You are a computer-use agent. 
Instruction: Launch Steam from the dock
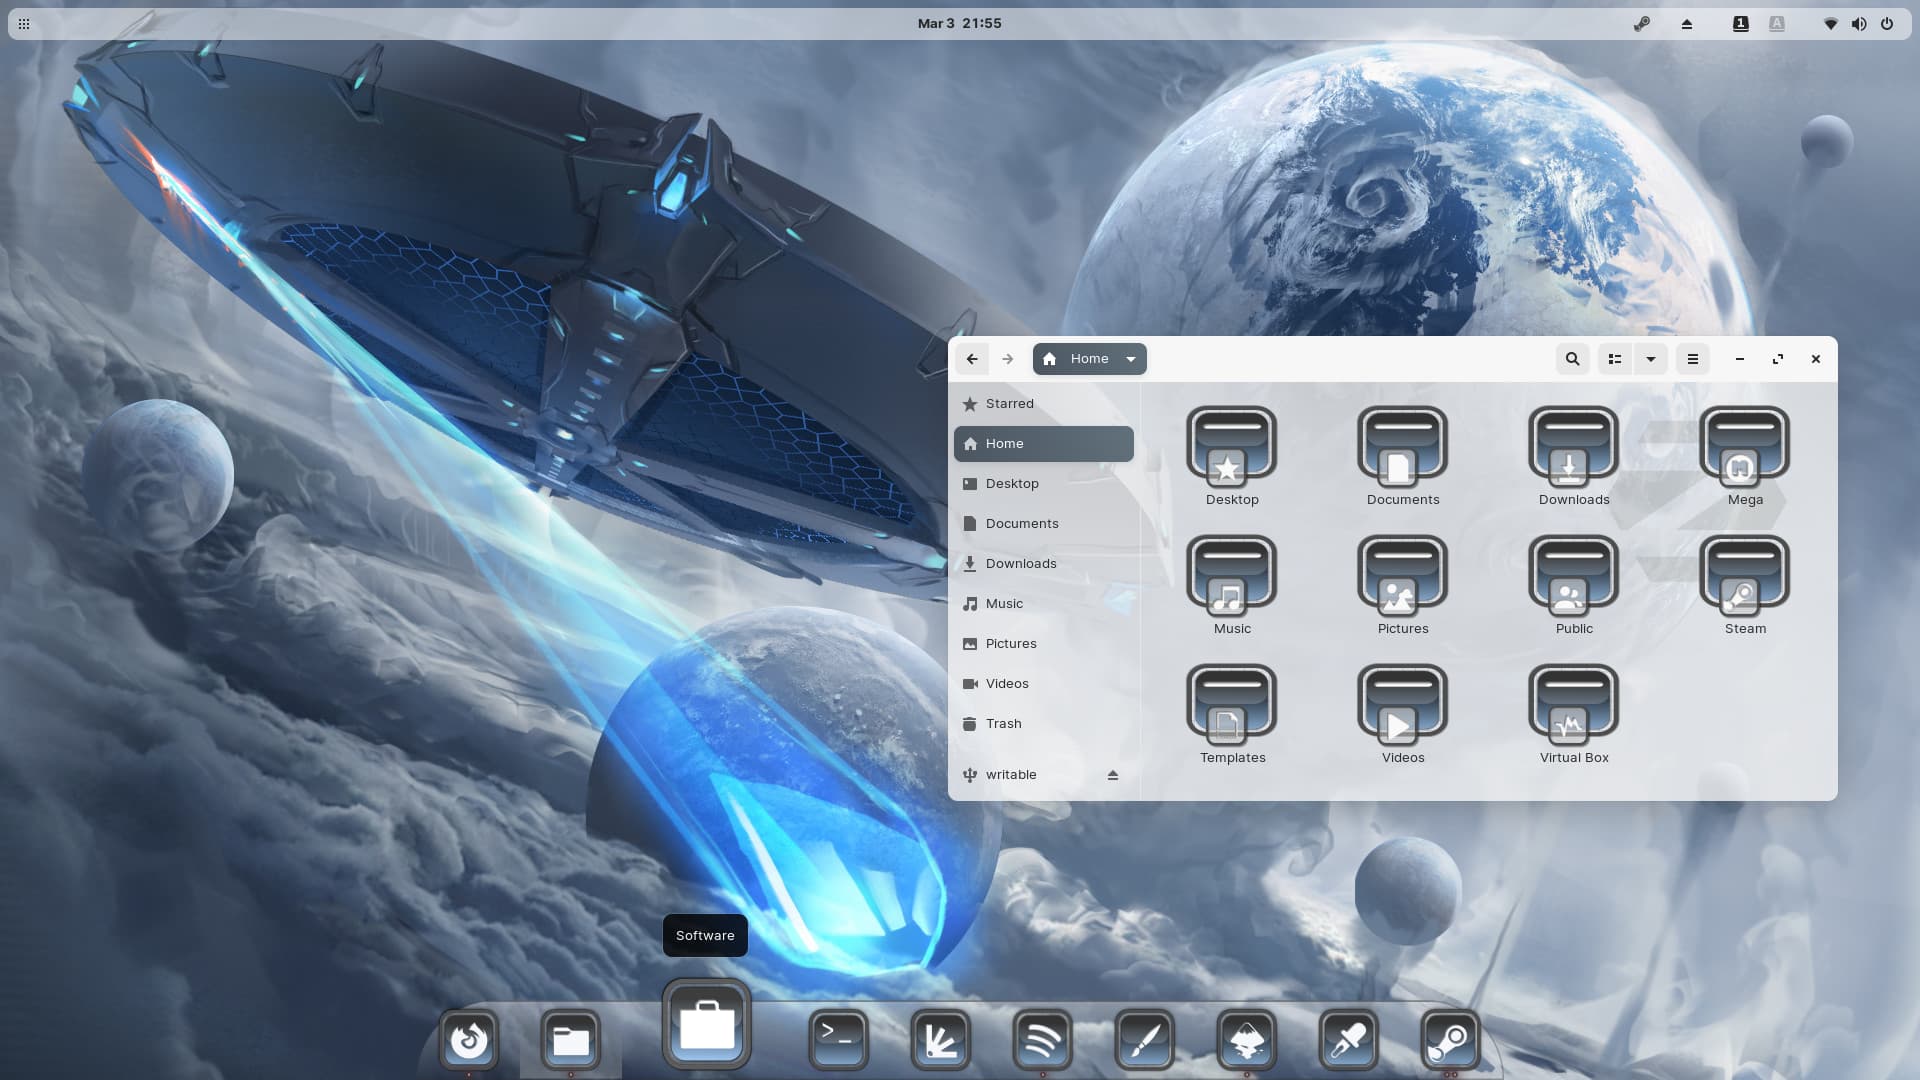pyautogui.click(x=1450, y=1041)
